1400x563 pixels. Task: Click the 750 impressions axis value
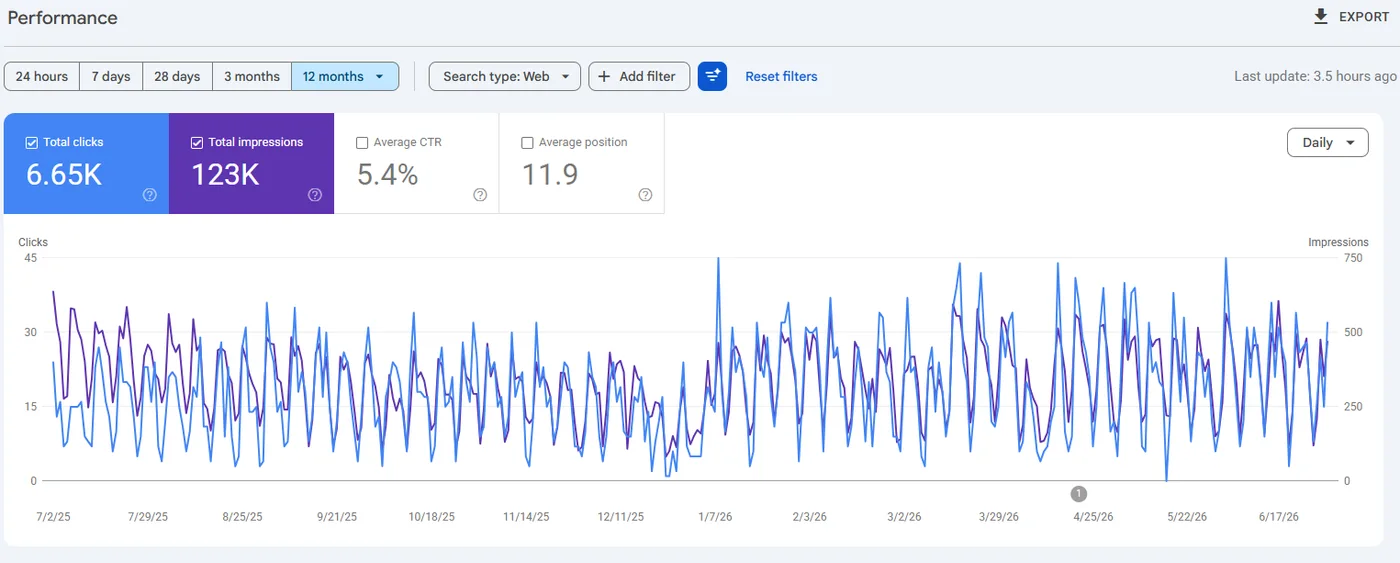1353,258
